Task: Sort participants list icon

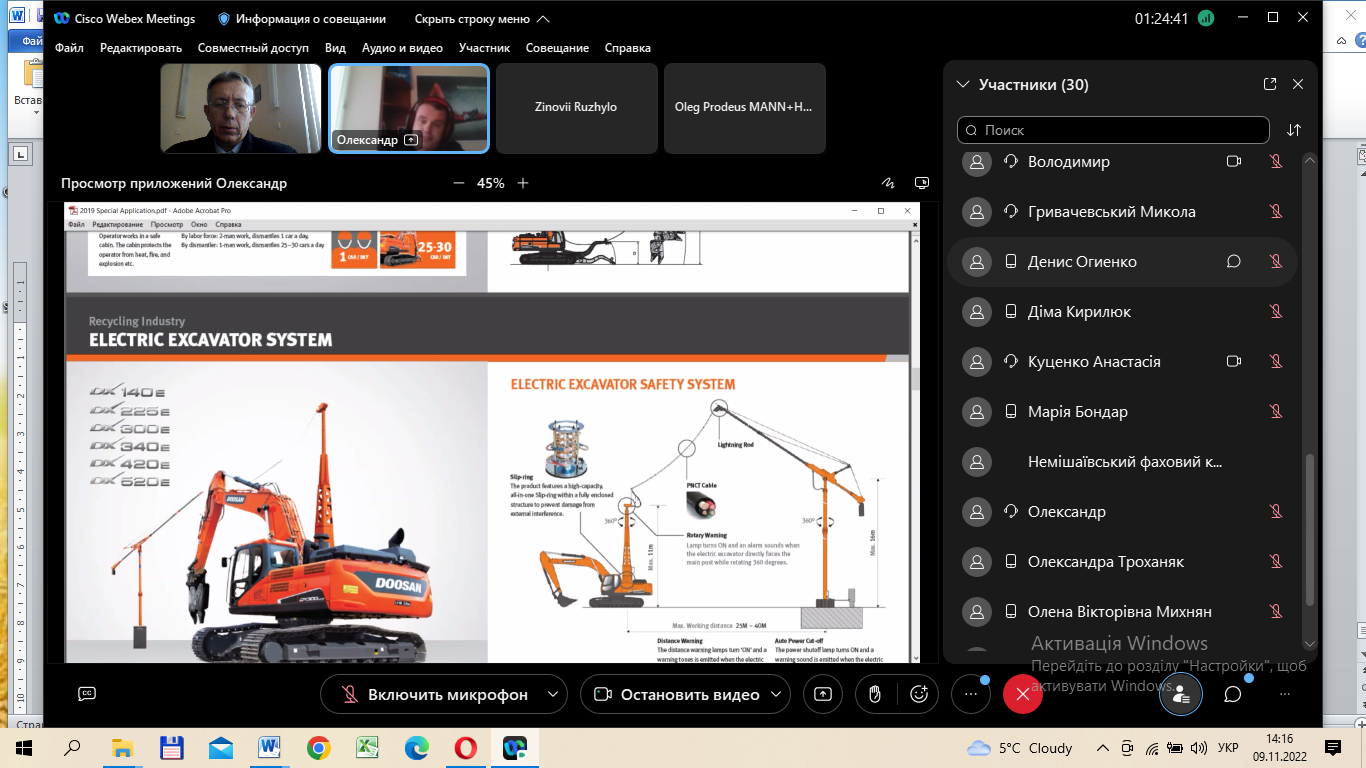Action: tap(1294, 130)
